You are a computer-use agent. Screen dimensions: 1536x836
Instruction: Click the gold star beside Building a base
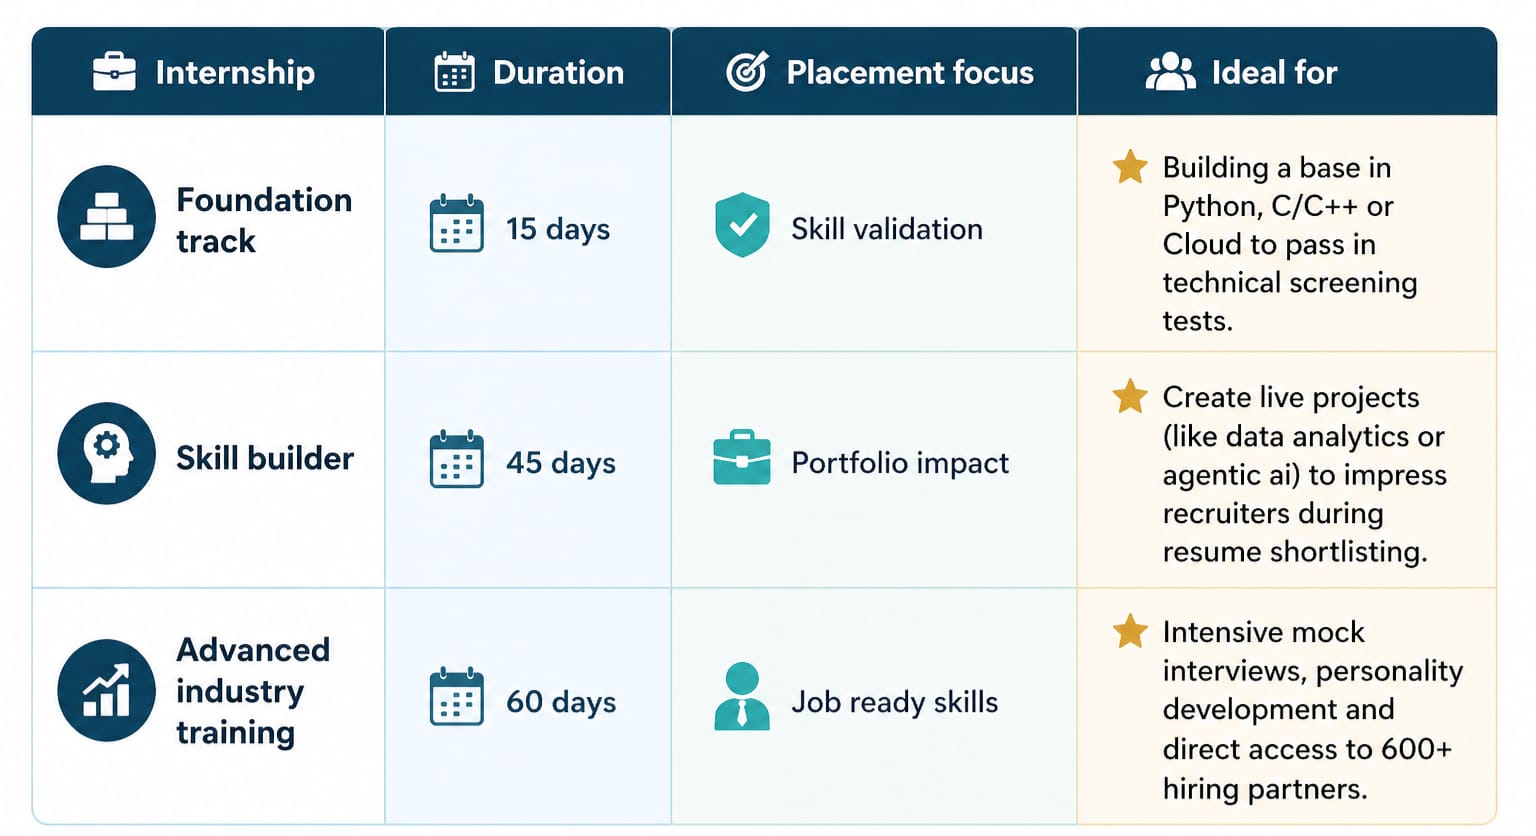click(x=1130, y=167)
